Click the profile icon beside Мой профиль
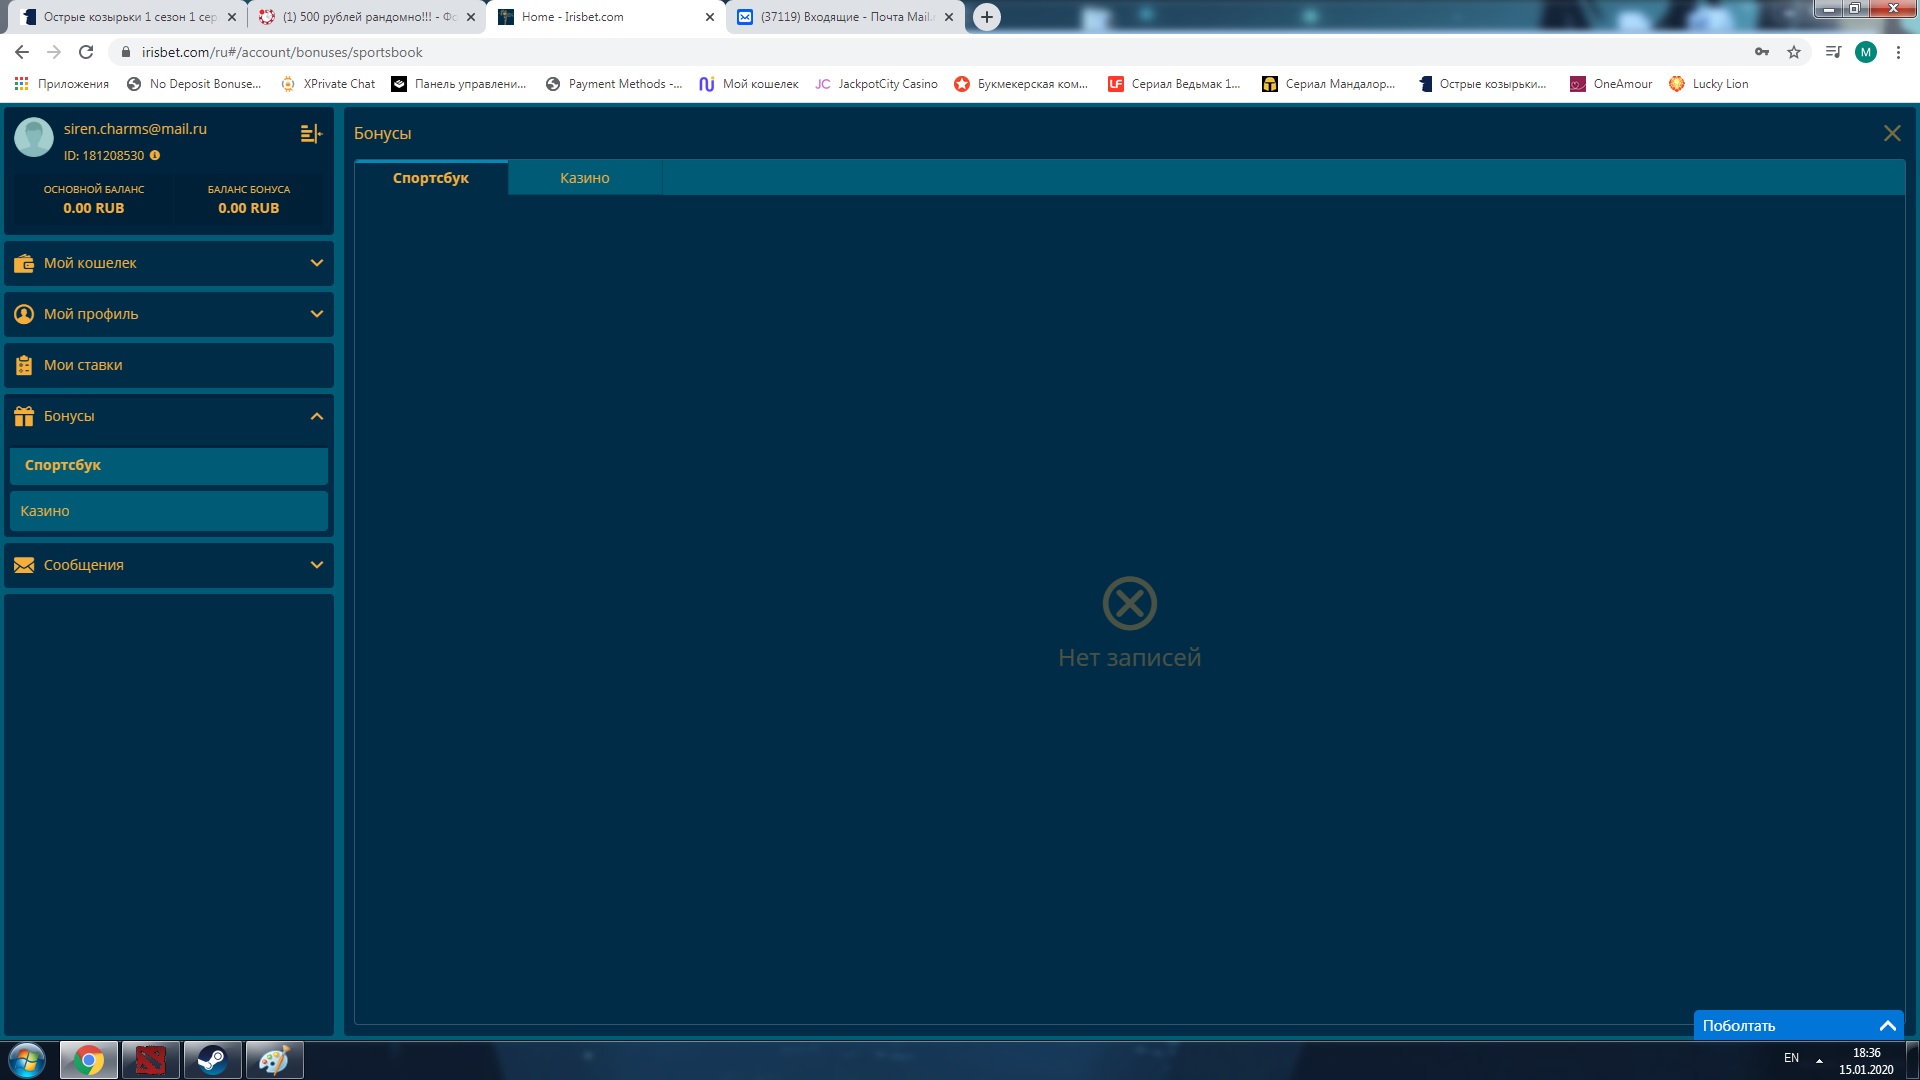Screen dimensions: 1920x1080 24,314
